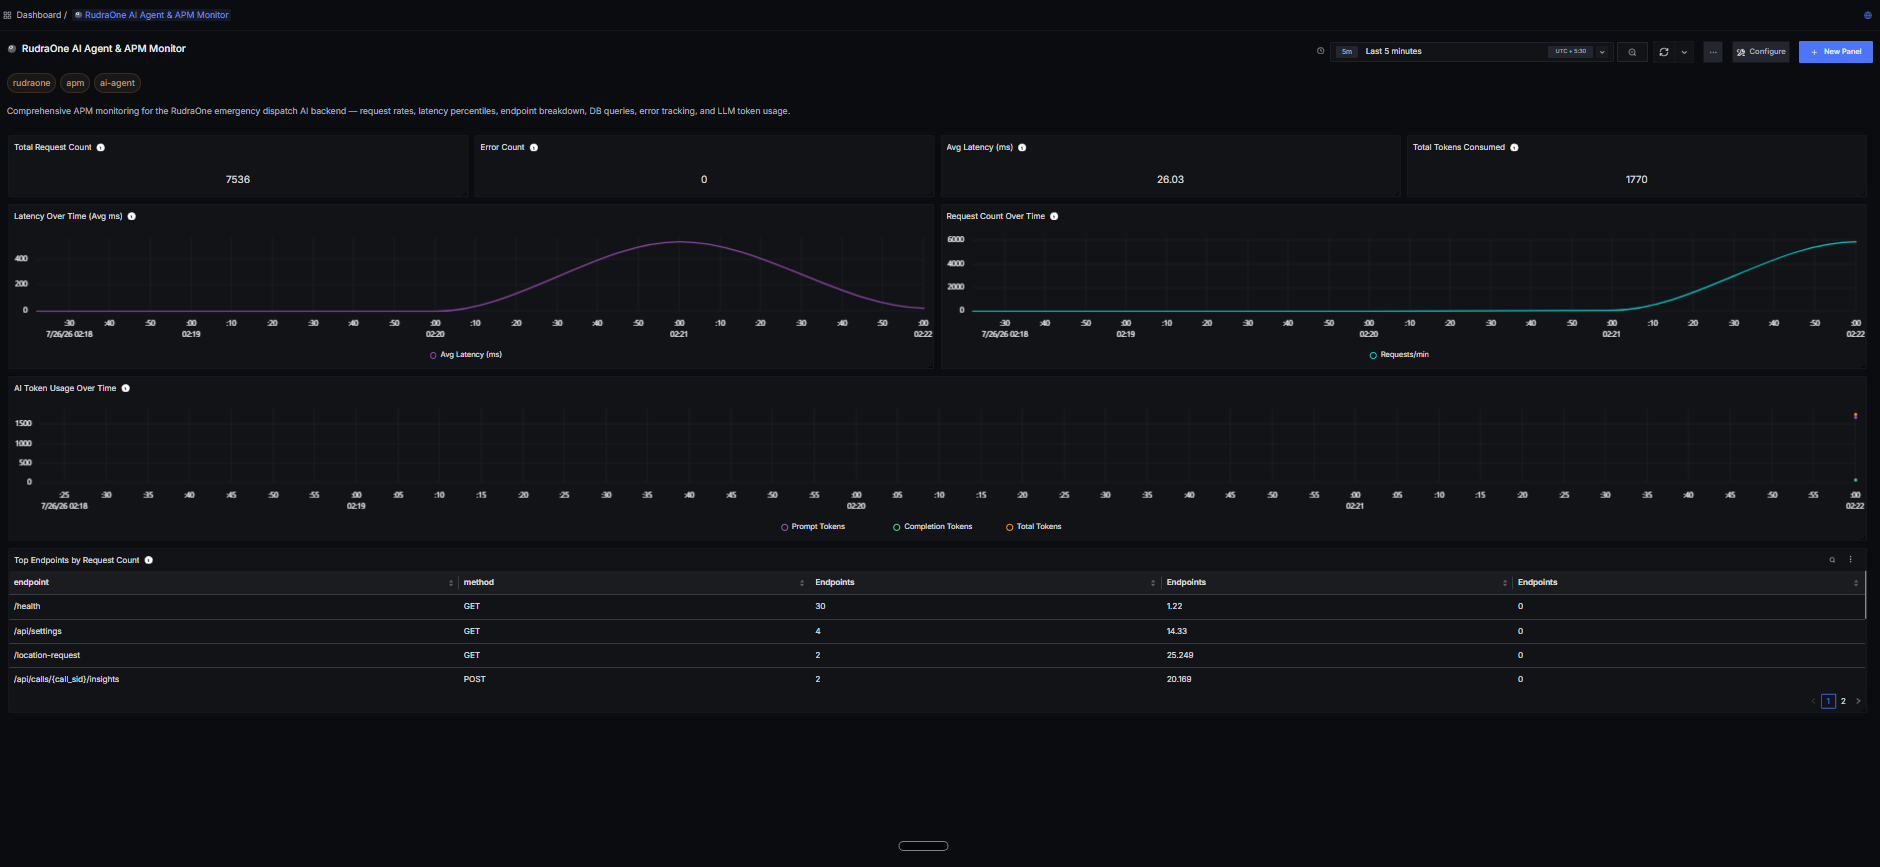Click the zoom out magnifier icon
Viewport: 1880px width, 867px height.
pyautogui.click(x=1632, y=52)
